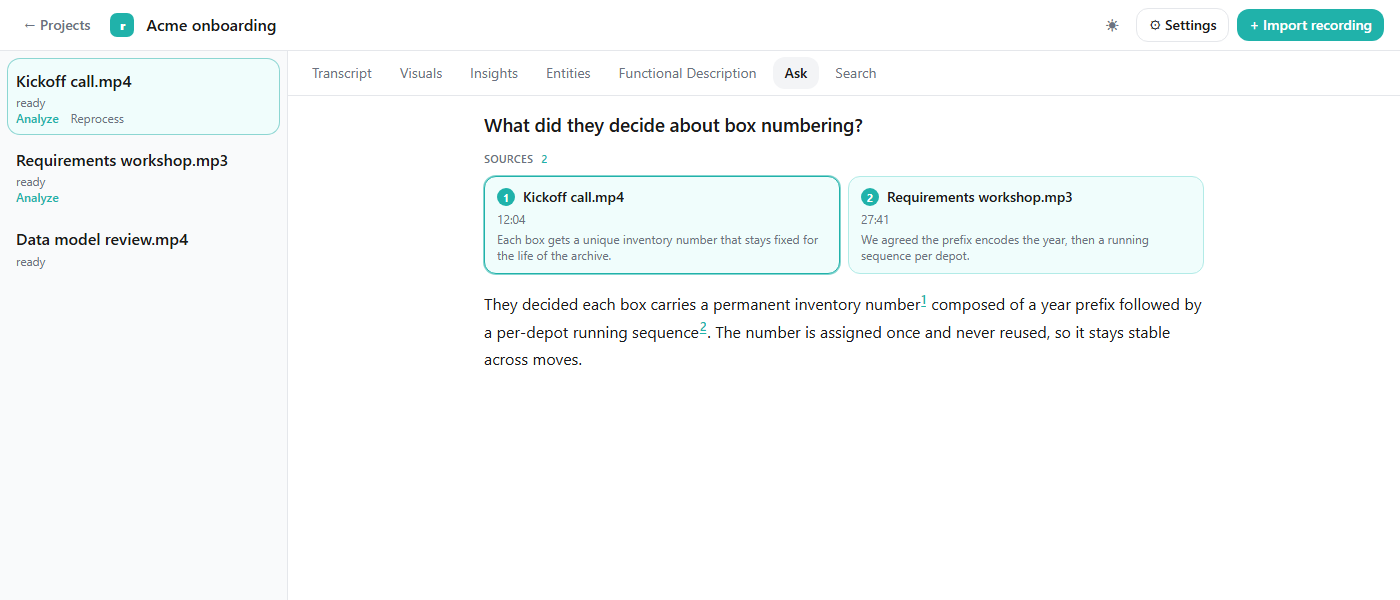Click Import recording button
Screen dimensions: 1400x600
coord(1310,25)
